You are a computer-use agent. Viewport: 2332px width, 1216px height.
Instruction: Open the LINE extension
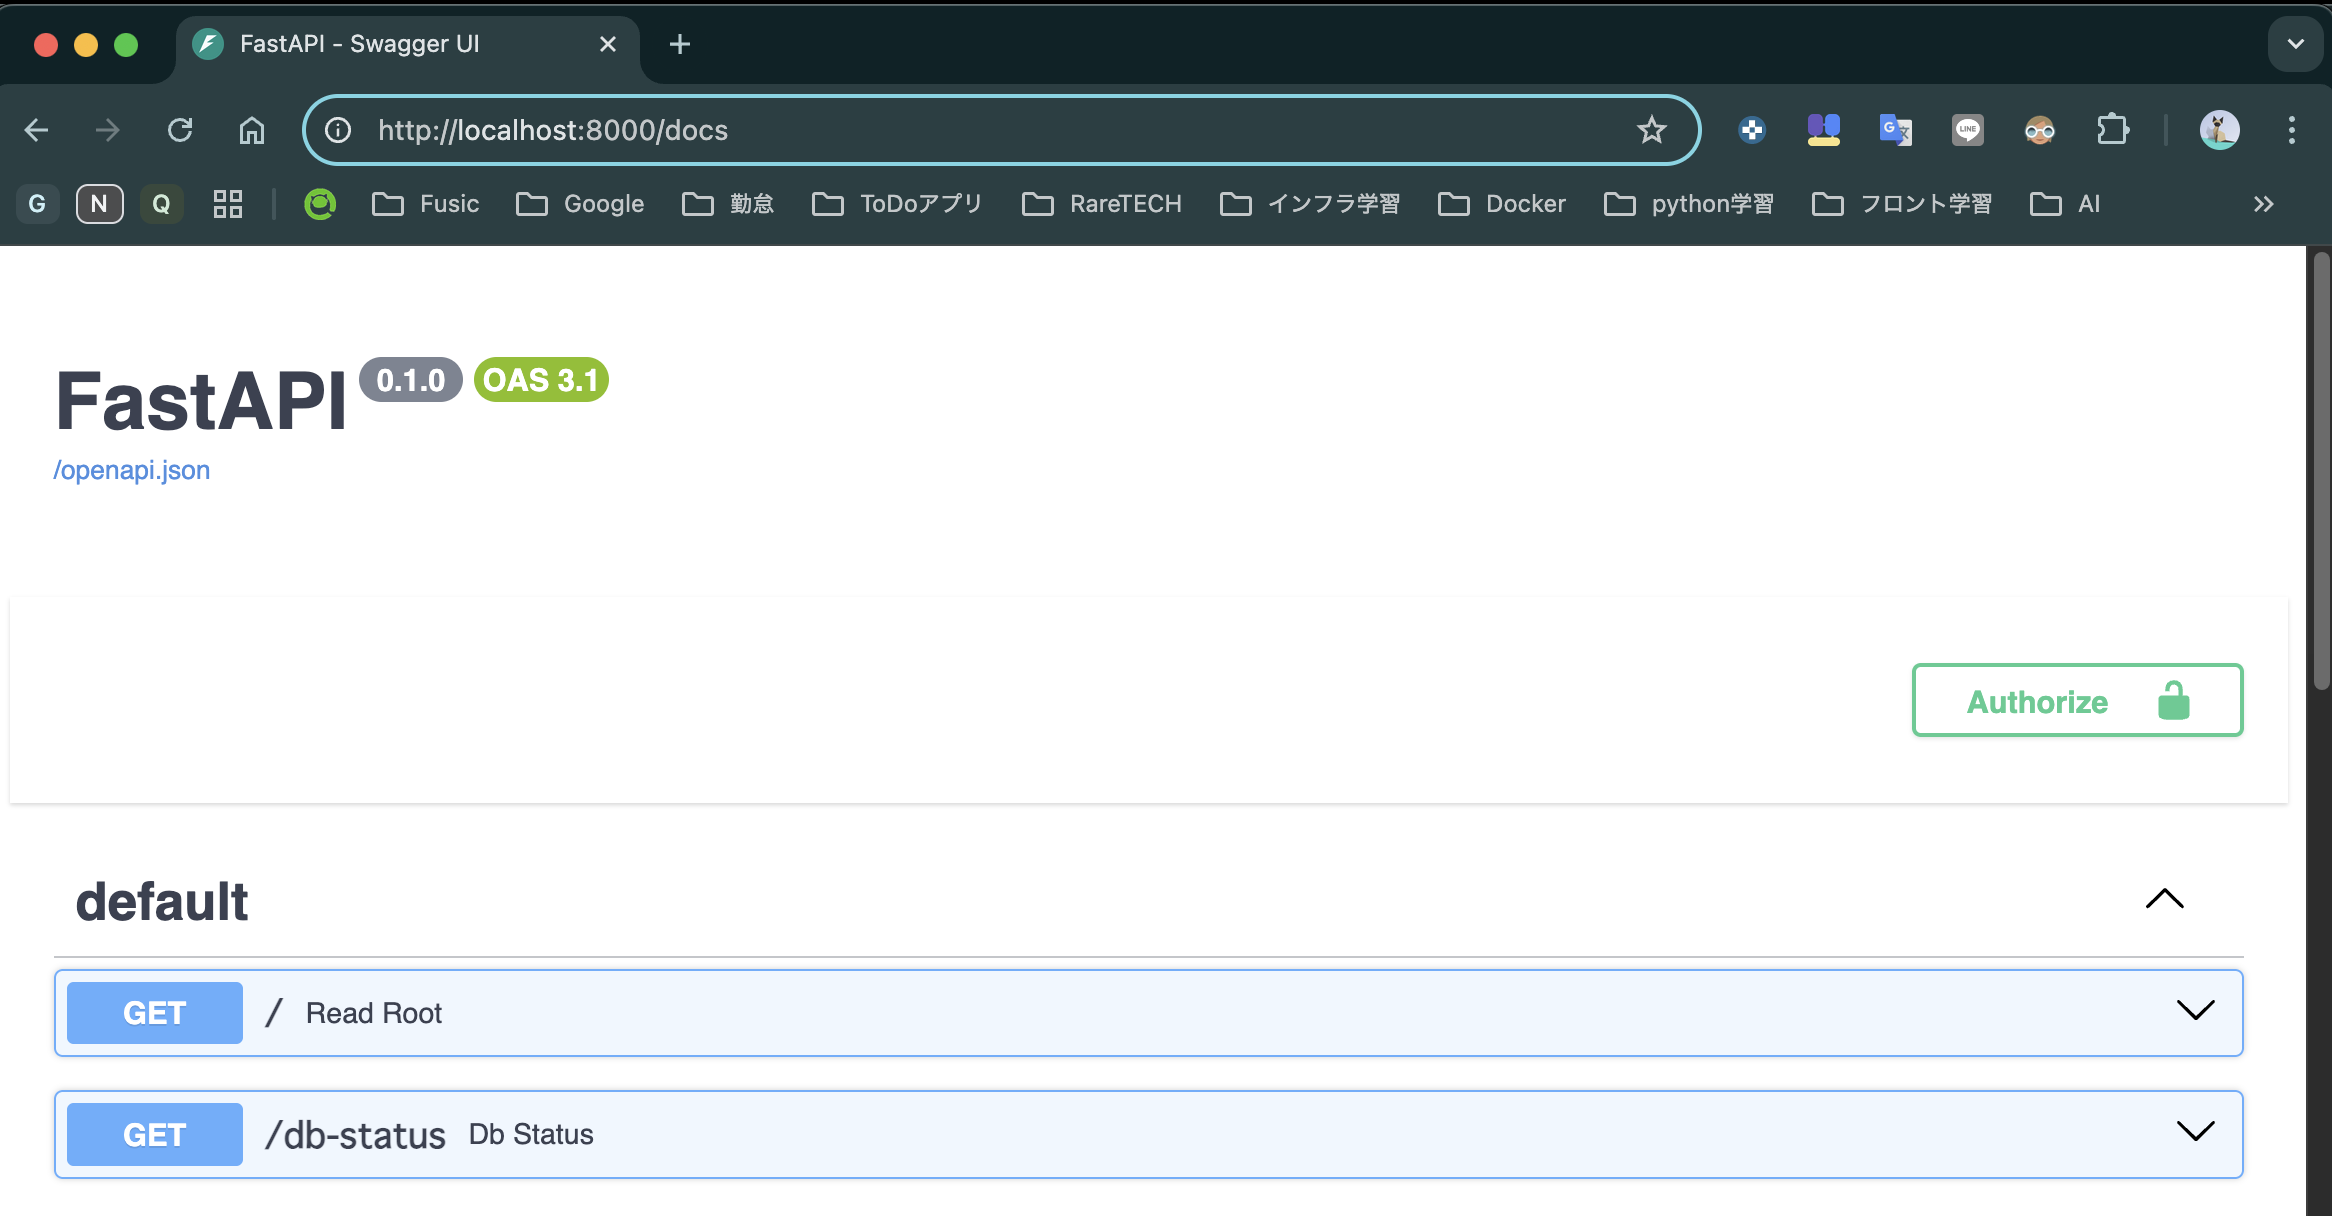tap(1968, 129)
